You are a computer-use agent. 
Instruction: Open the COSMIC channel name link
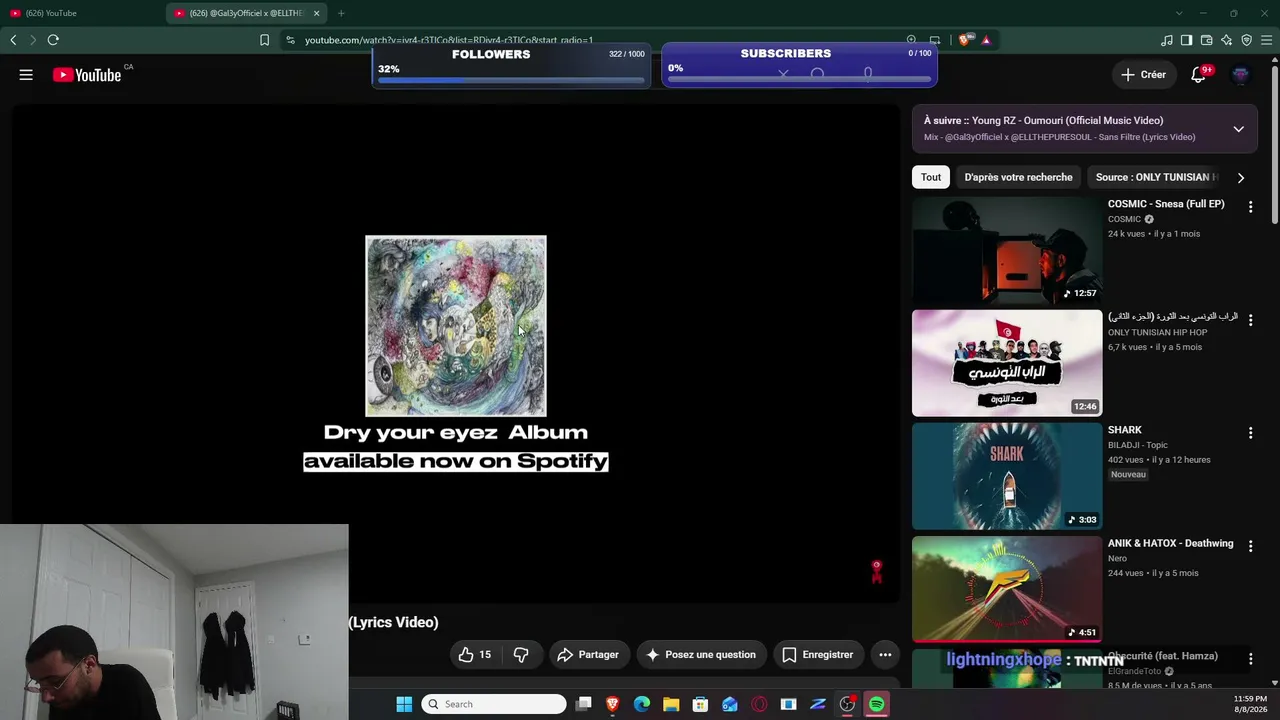coord(1124,219)
